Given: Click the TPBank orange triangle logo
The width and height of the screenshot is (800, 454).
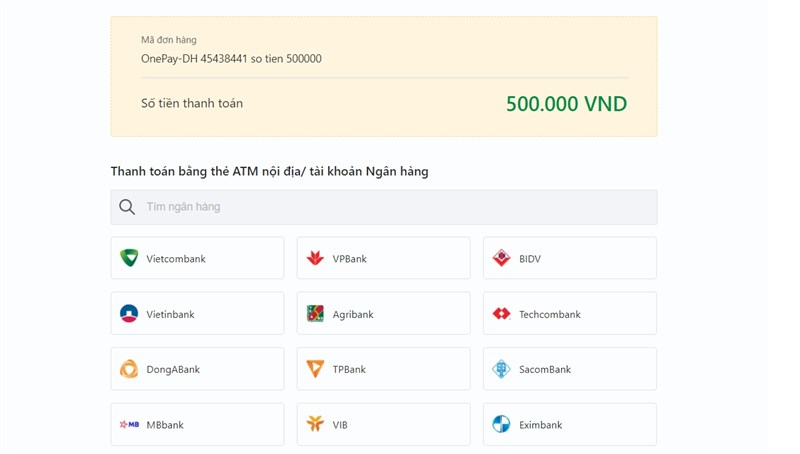Looking at the screenshot, I should [x=315, y=369].
